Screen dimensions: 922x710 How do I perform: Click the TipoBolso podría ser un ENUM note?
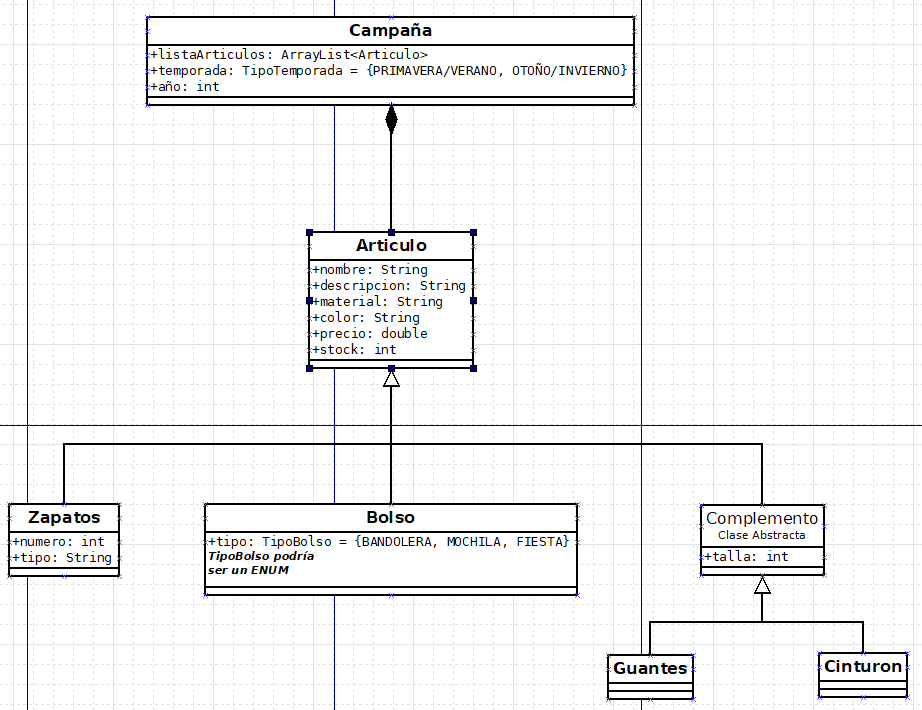tap(261, 563)
